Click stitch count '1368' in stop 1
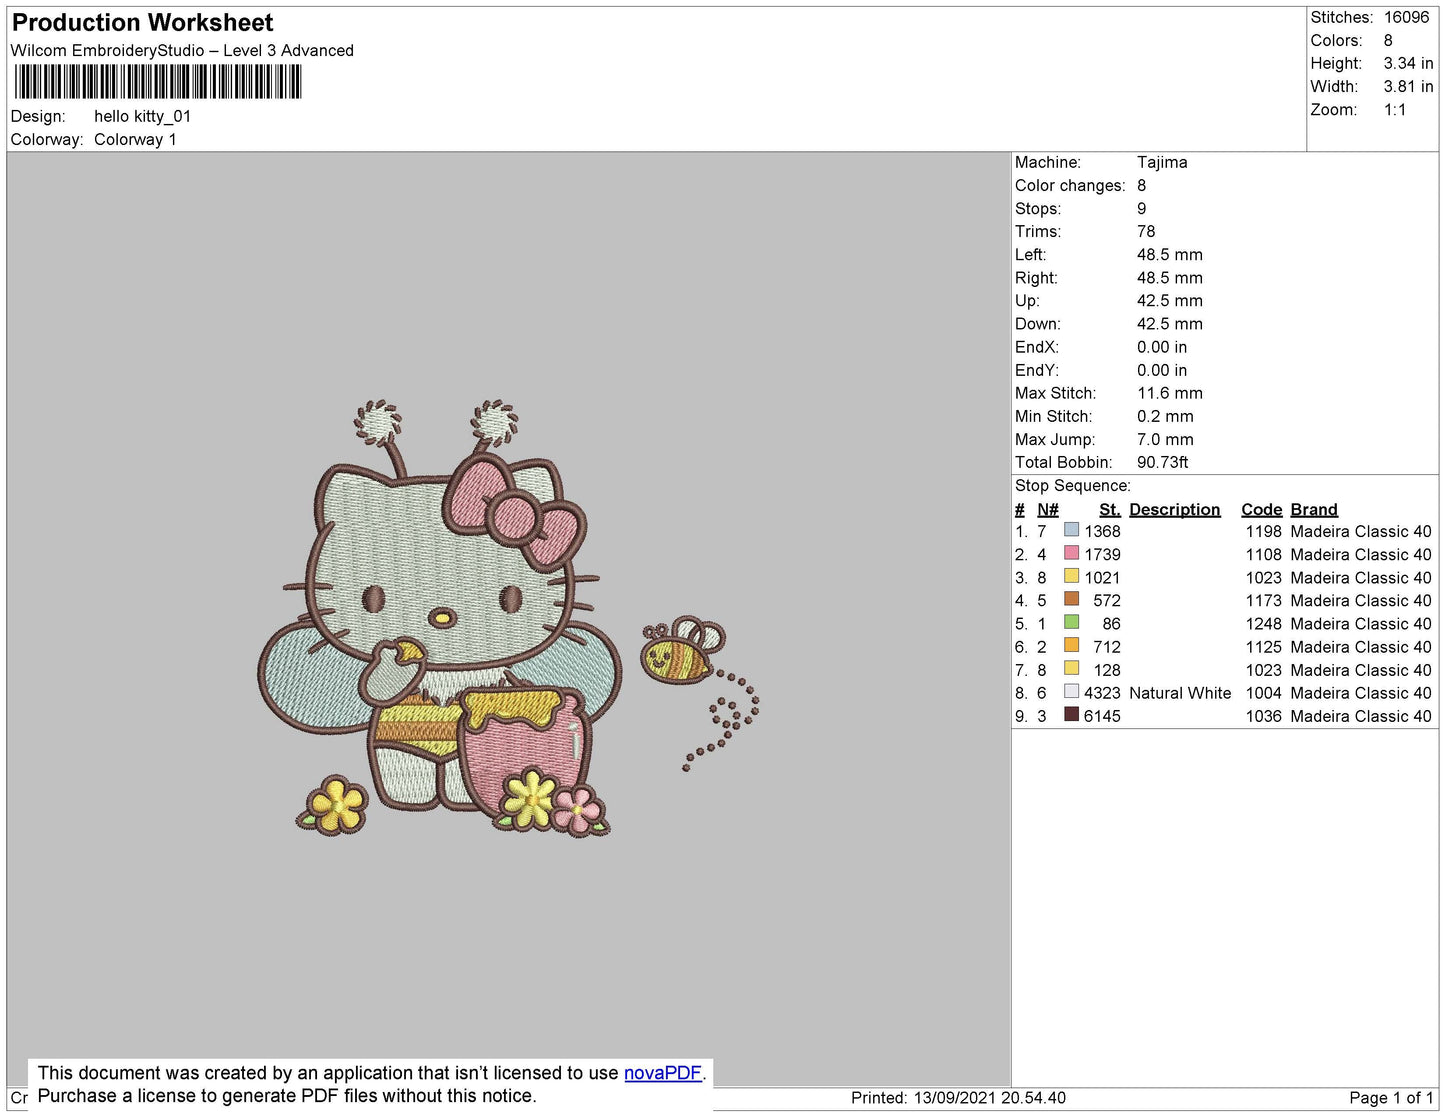1445x1117 pixels. 1103,531
